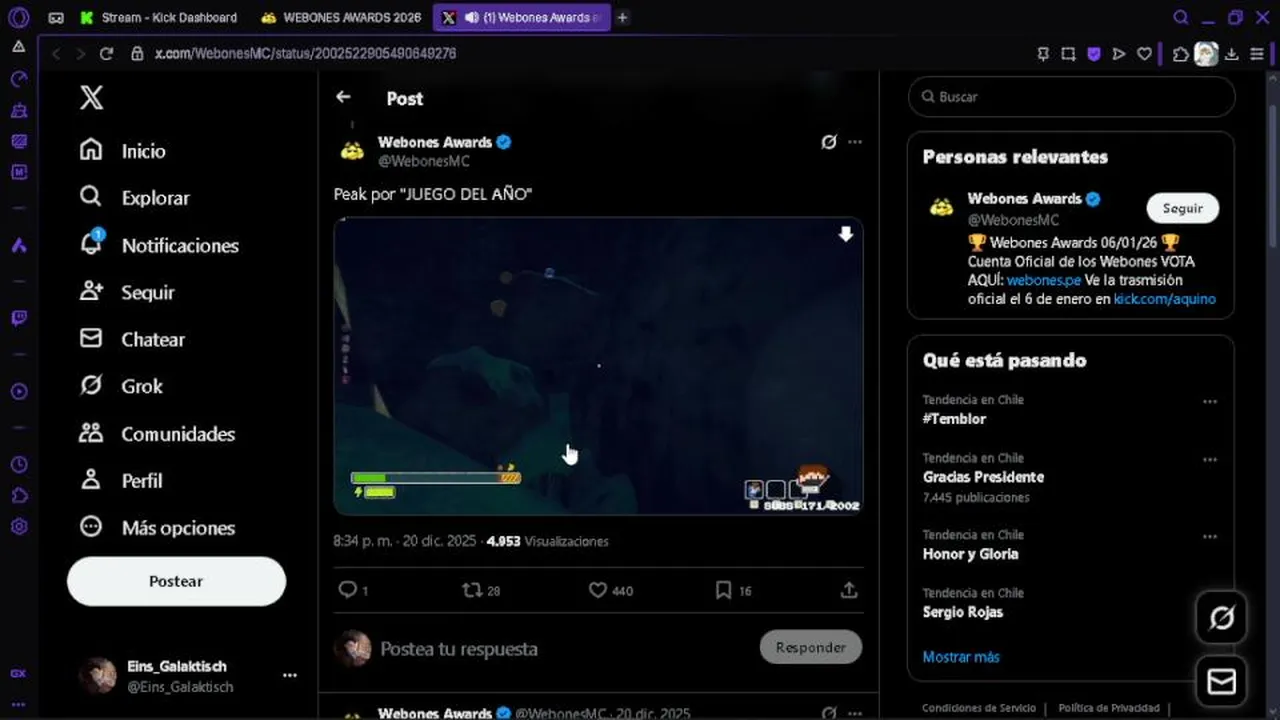The width and height of the screenshot is (1280, 720).
Task: Open Más opciones in X navigation
Action: coord(157,528)
